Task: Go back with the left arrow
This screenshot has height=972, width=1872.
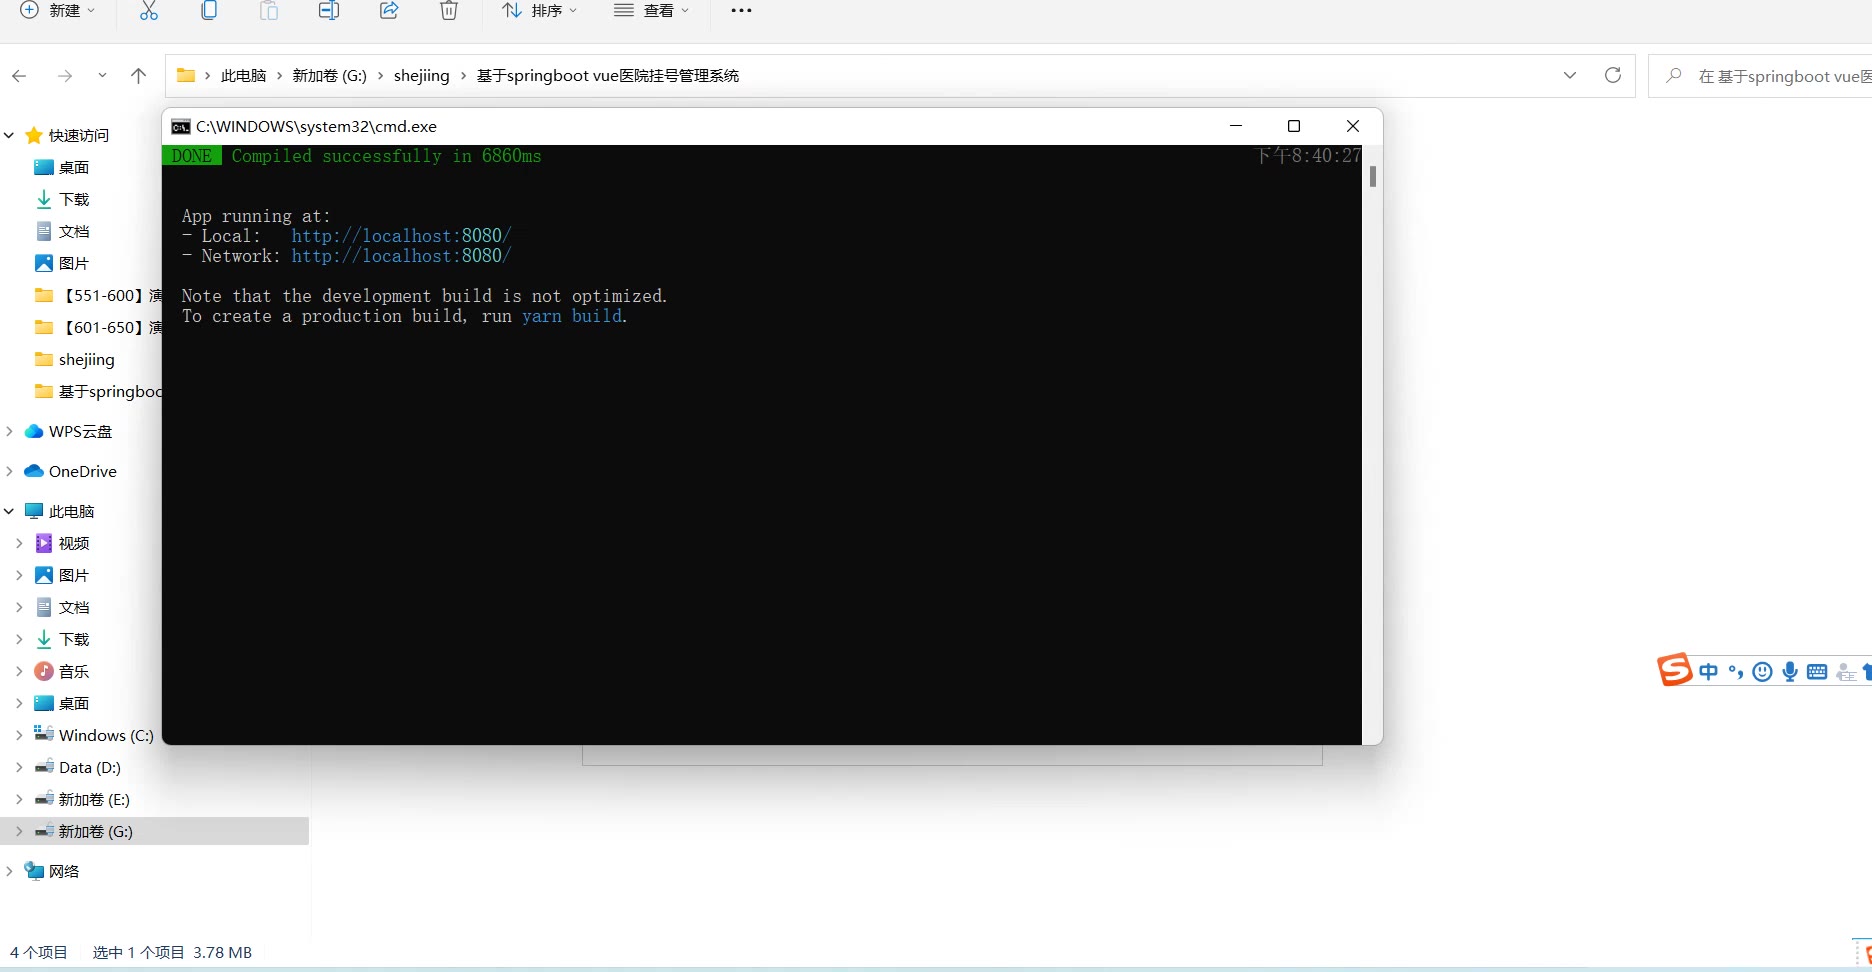Action: pos(19,76)
